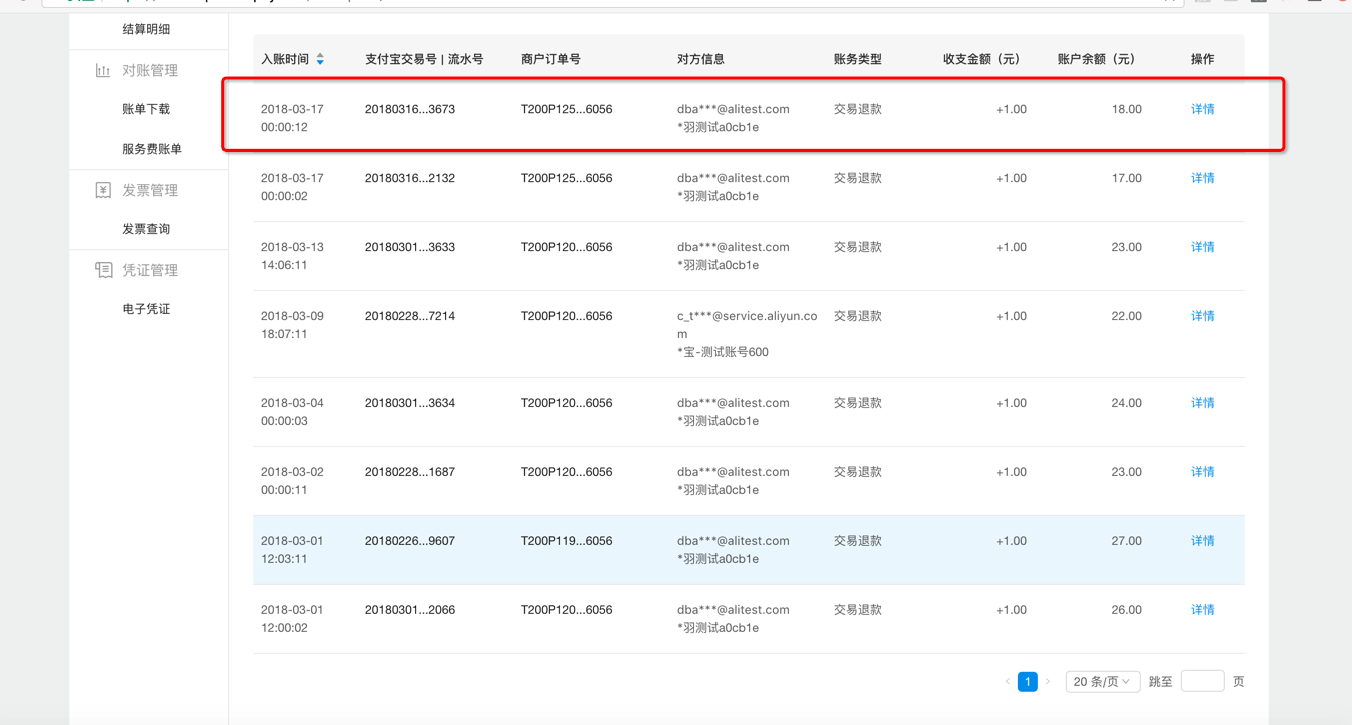
Task: Open 发票查询 in sidebar
Action: pyautogui.click(x=146, y=229)
